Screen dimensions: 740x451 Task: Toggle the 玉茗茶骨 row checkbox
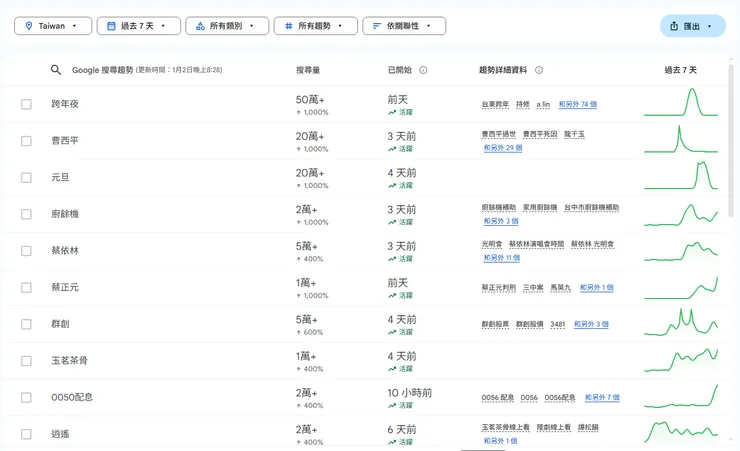point(26,361)
